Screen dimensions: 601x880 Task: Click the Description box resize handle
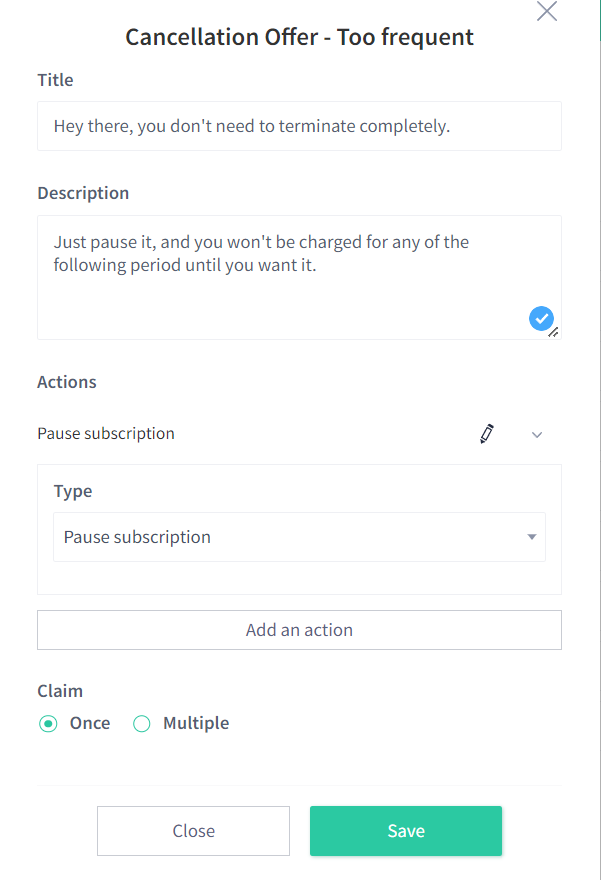coord(554,332)
